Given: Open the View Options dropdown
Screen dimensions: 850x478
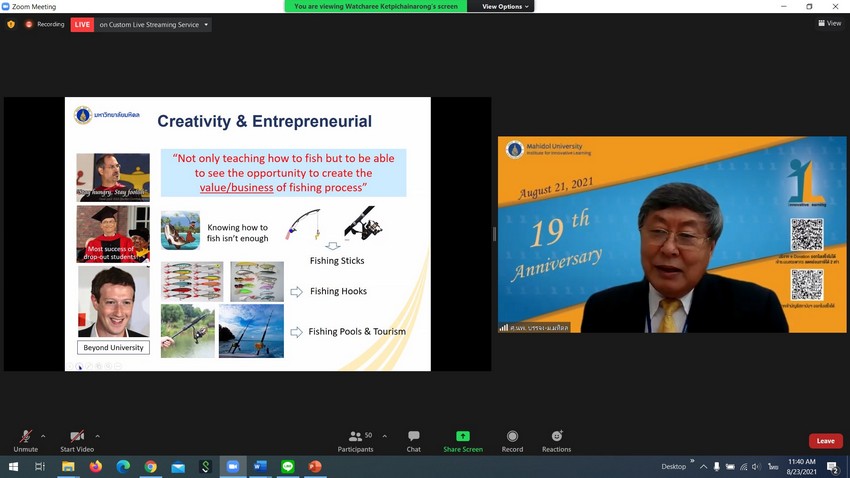Looking at the screenshot, I should click(505, 6).
